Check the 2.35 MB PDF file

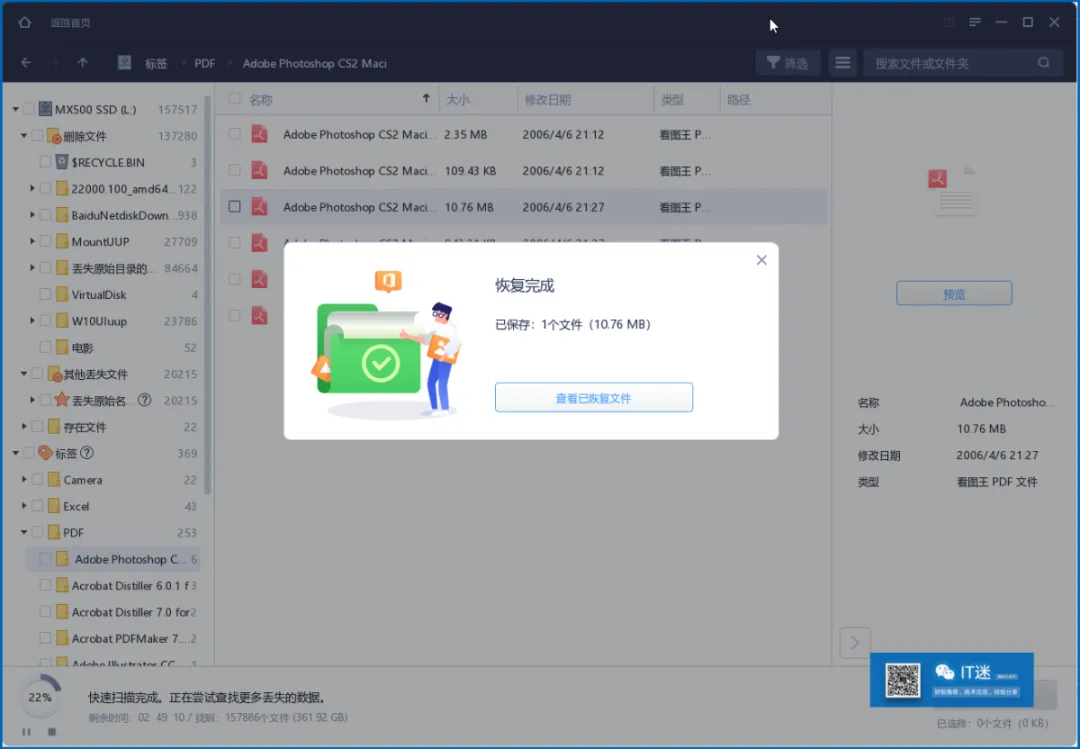coord(235,134)
